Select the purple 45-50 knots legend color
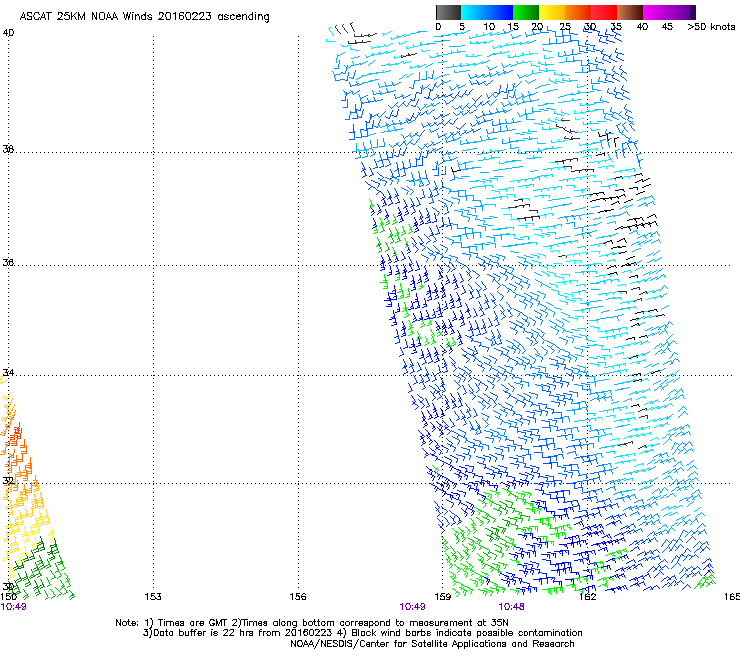This screenshot has height=650, width=740. tap(682, 12)
